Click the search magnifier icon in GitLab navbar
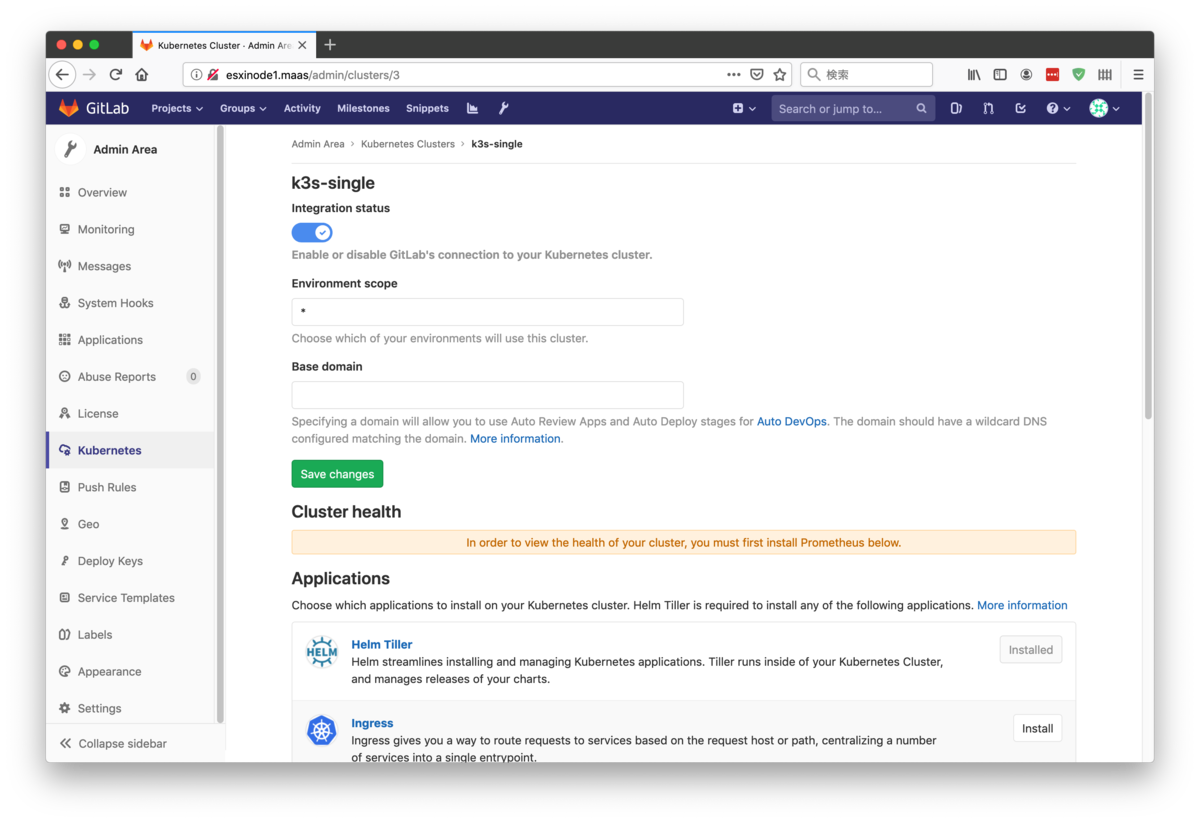 [921, 108]
